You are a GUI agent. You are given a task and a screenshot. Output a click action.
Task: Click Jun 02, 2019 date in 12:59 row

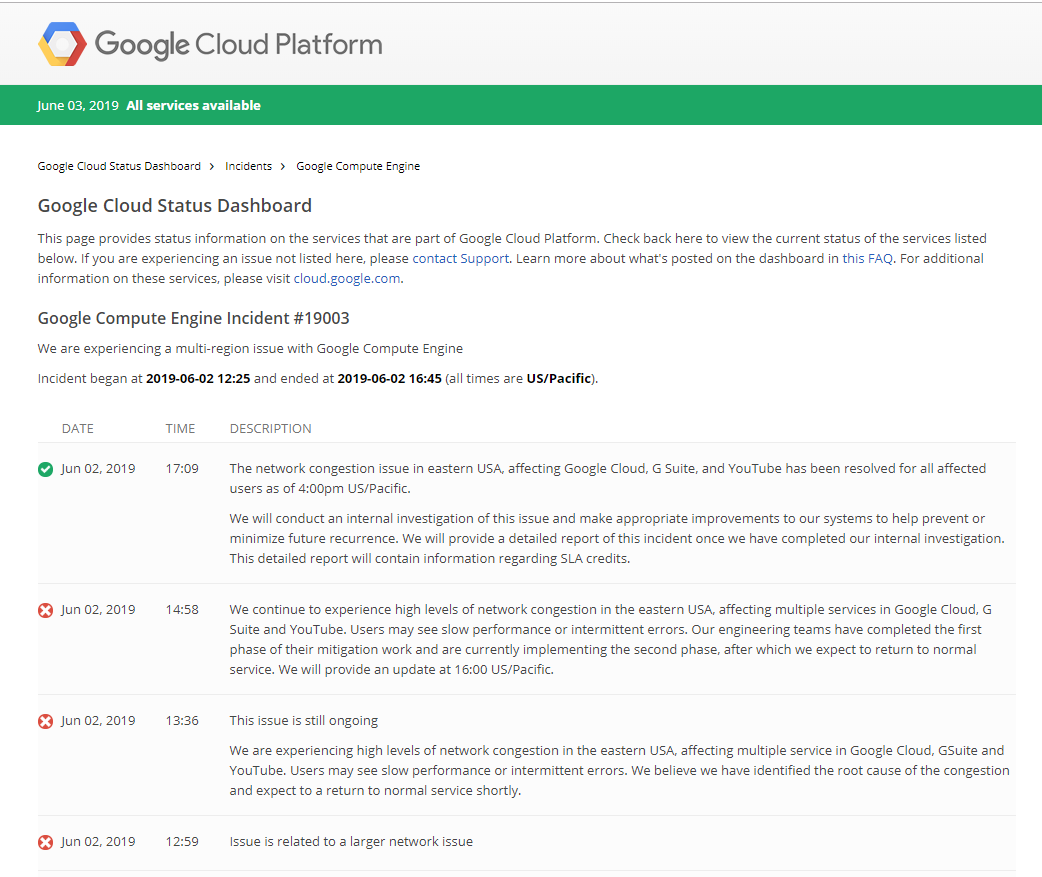98,842
